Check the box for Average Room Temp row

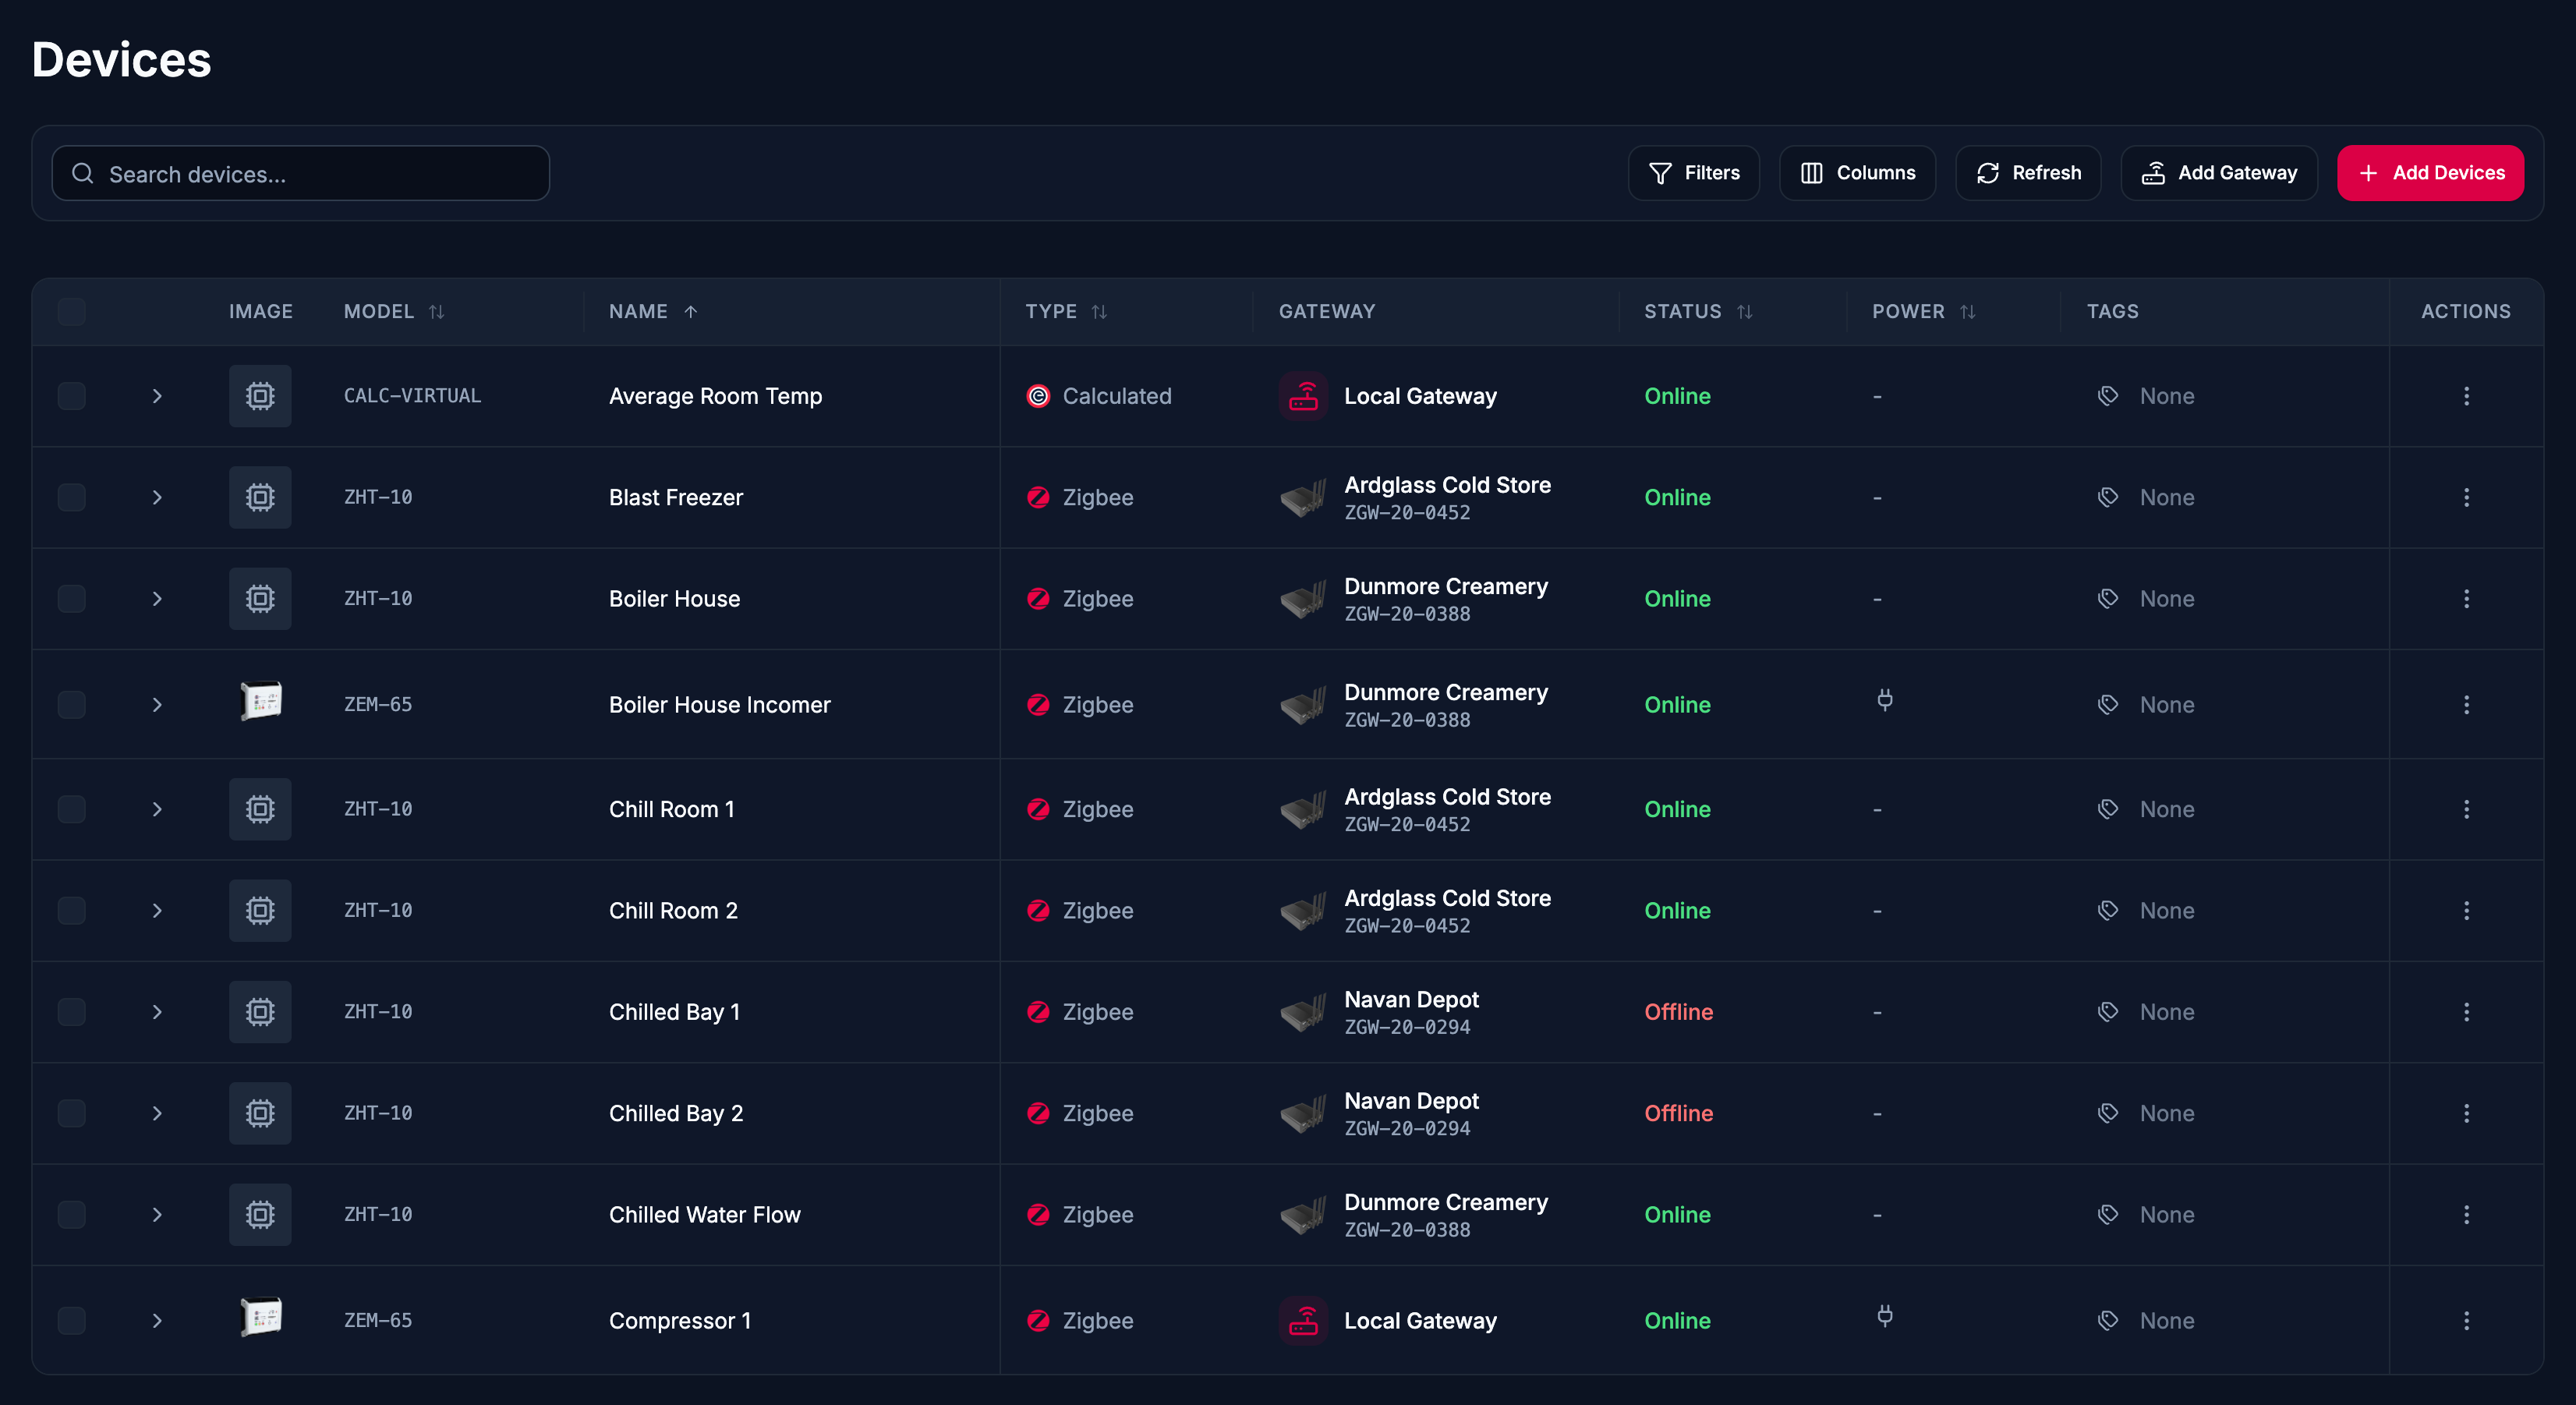tap(71, 396)
